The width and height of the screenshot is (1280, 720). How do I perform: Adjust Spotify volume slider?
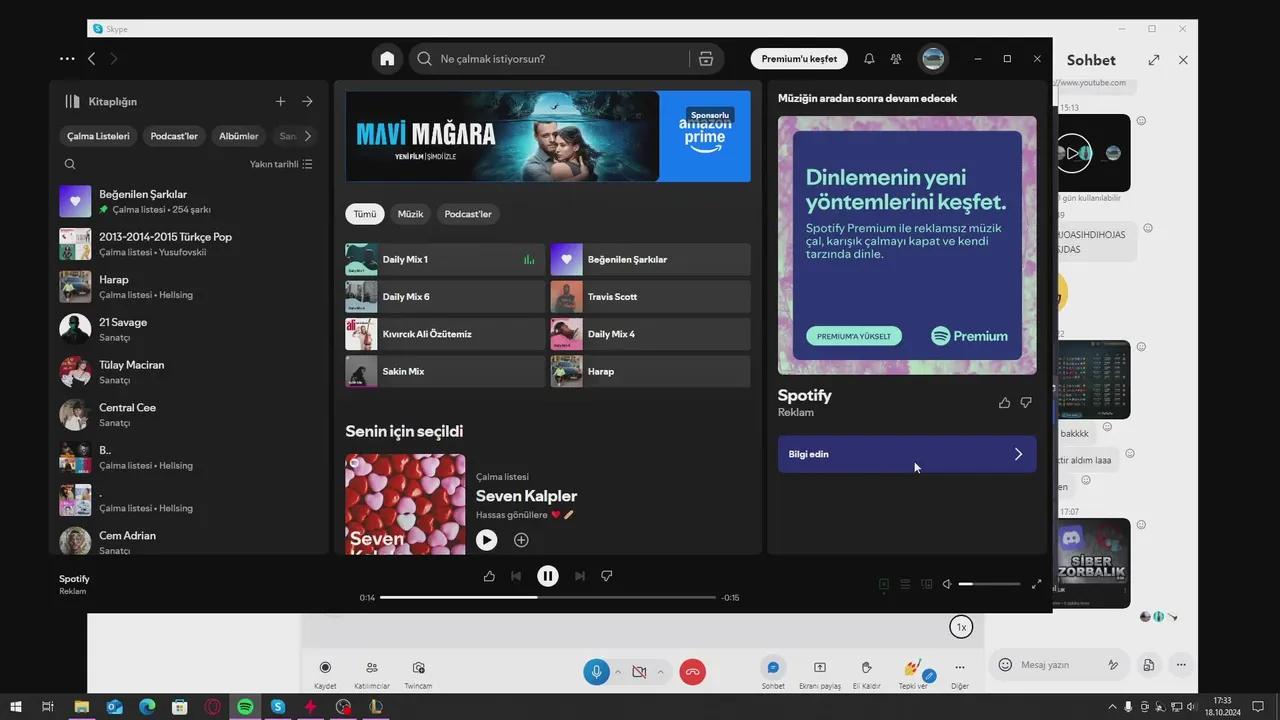989,584
